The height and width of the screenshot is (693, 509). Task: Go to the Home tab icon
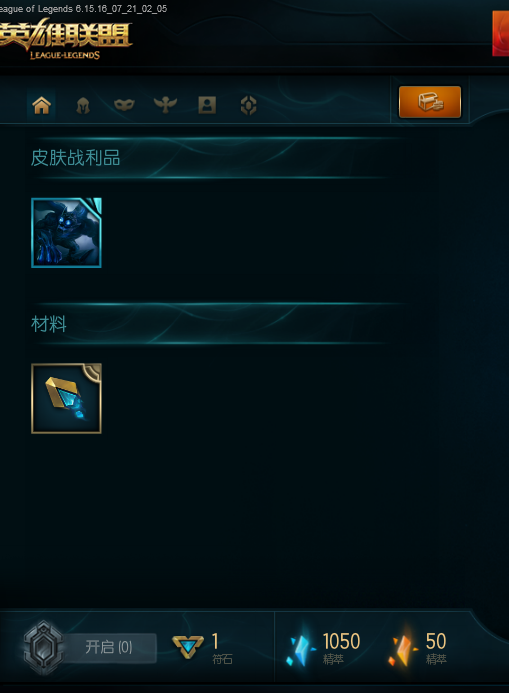click(x=42, y=105)
